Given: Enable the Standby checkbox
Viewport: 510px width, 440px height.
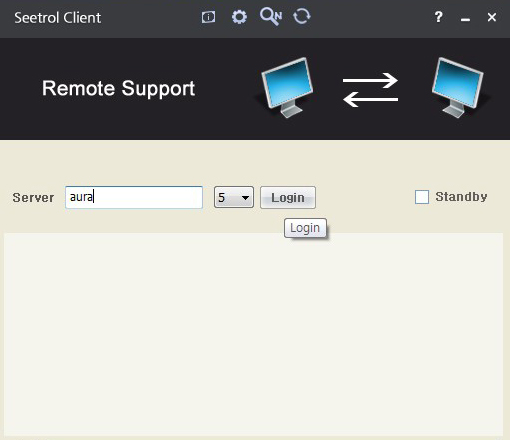Looking at the screenshot, I should click(422, 197).
